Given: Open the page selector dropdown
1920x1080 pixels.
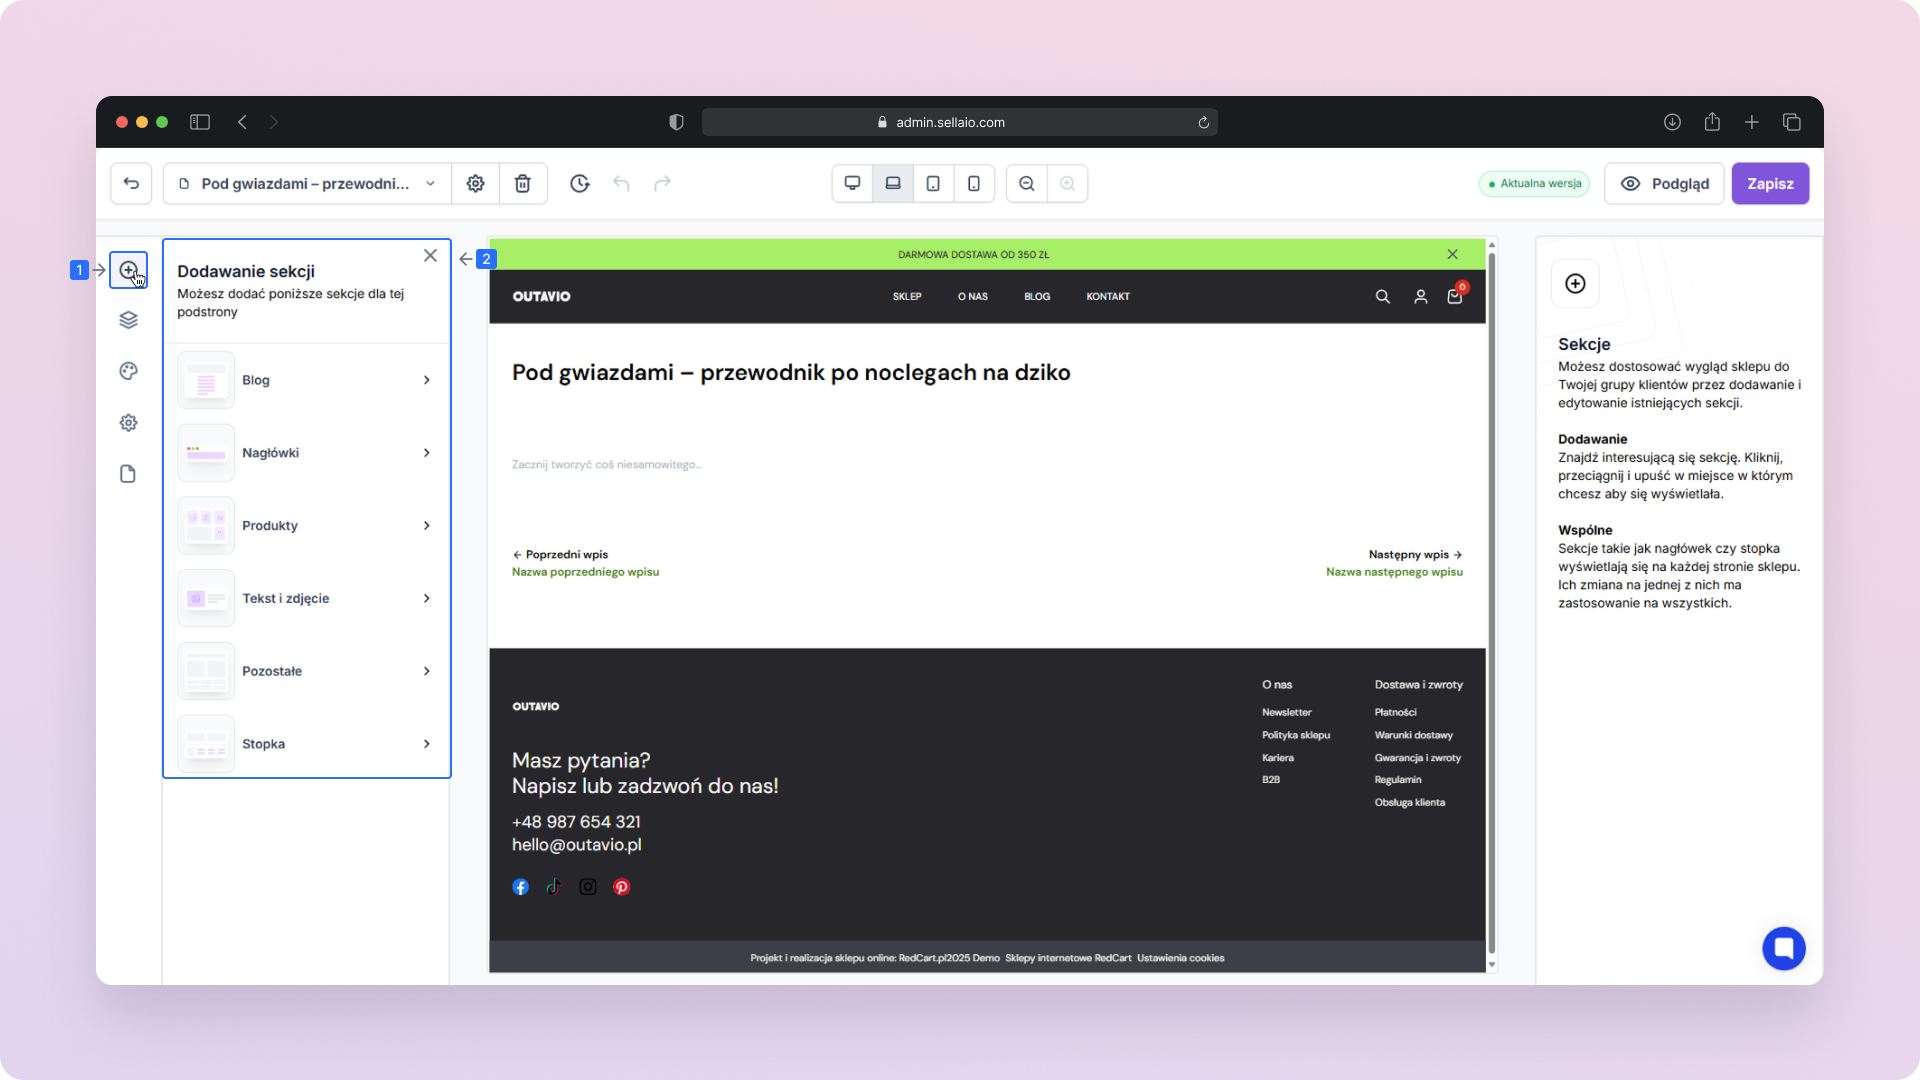Looking at the screenshot, I should pyautogui.click(x=307, y=184).
